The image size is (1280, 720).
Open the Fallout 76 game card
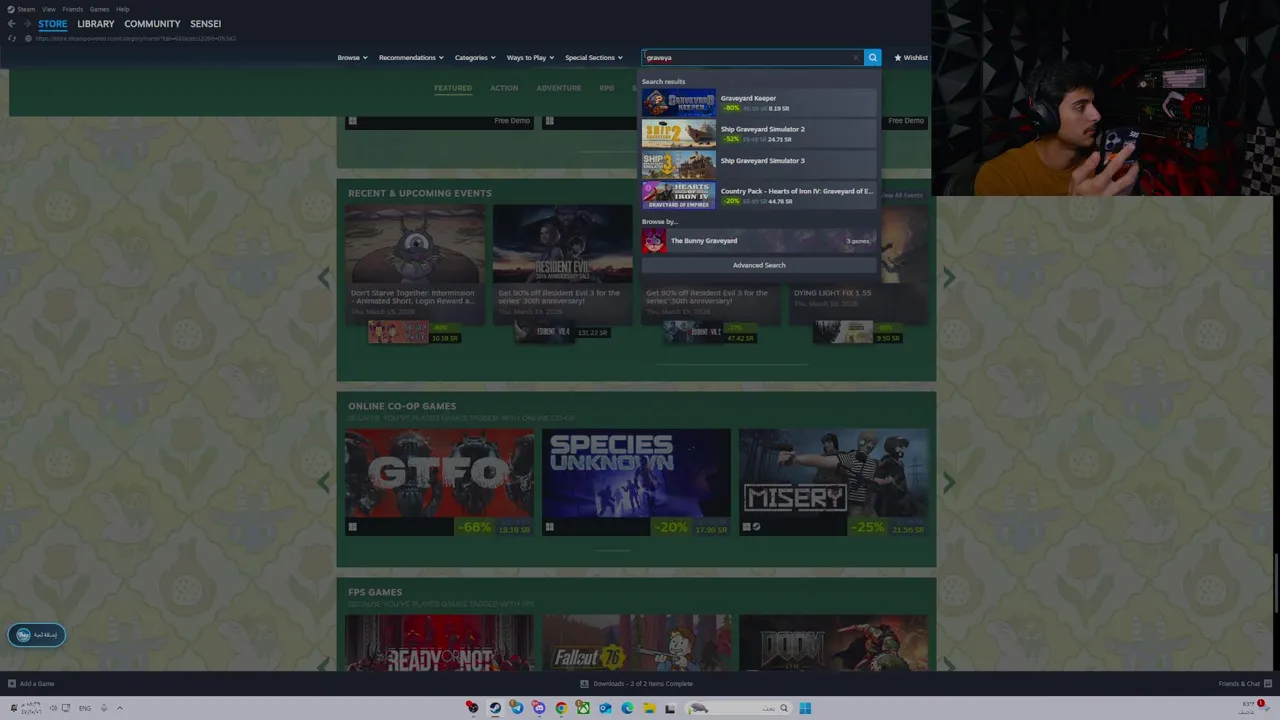coord(636,643)
